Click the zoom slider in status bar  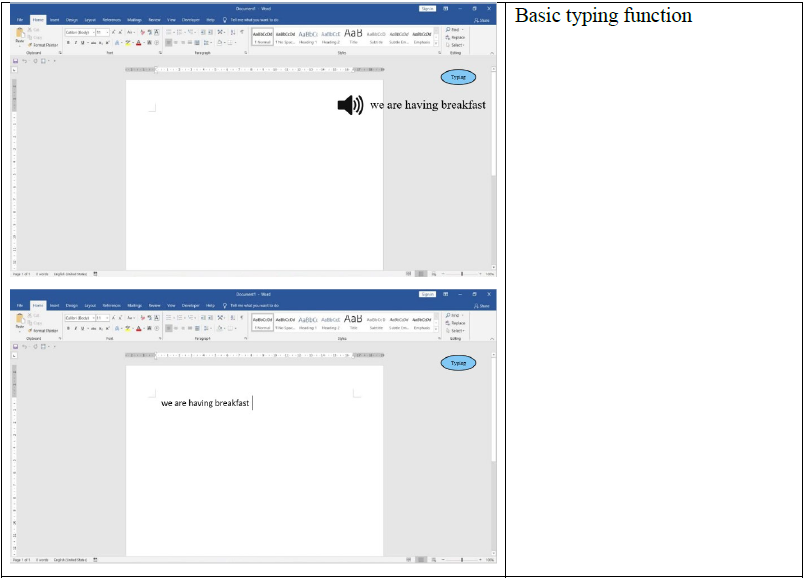pyautogui.click(x=462, y=273)
